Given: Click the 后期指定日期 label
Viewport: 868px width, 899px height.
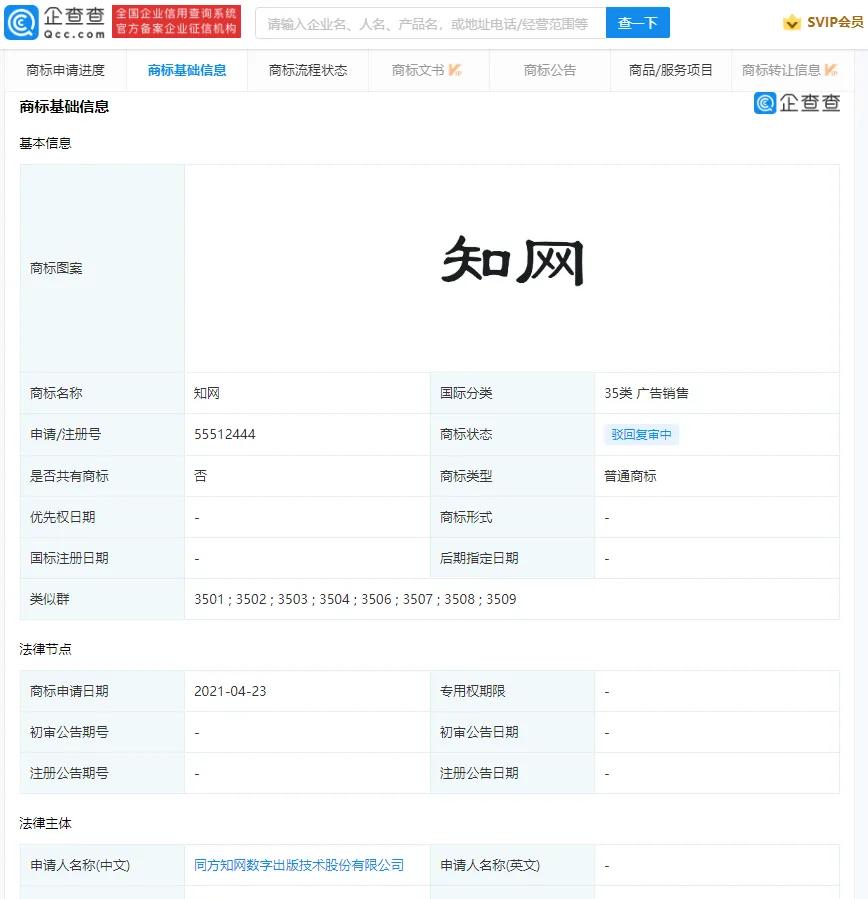Looking at the screenshot, I should [x=479, y=558].
